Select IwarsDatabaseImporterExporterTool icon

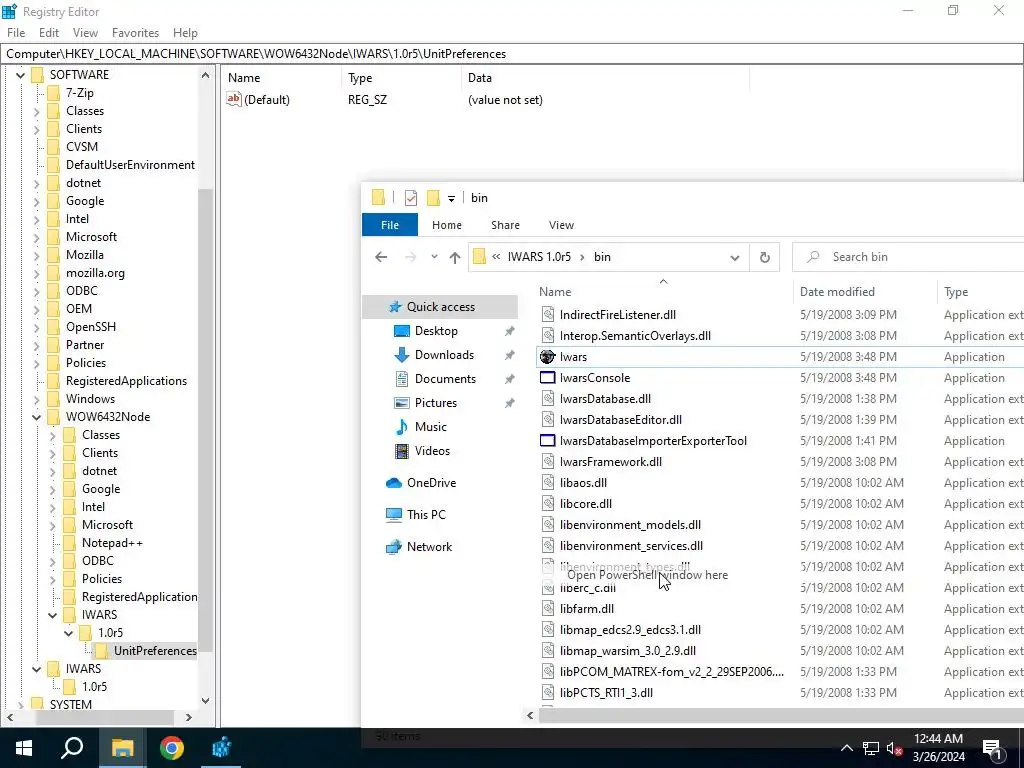[x=547, y=441]
